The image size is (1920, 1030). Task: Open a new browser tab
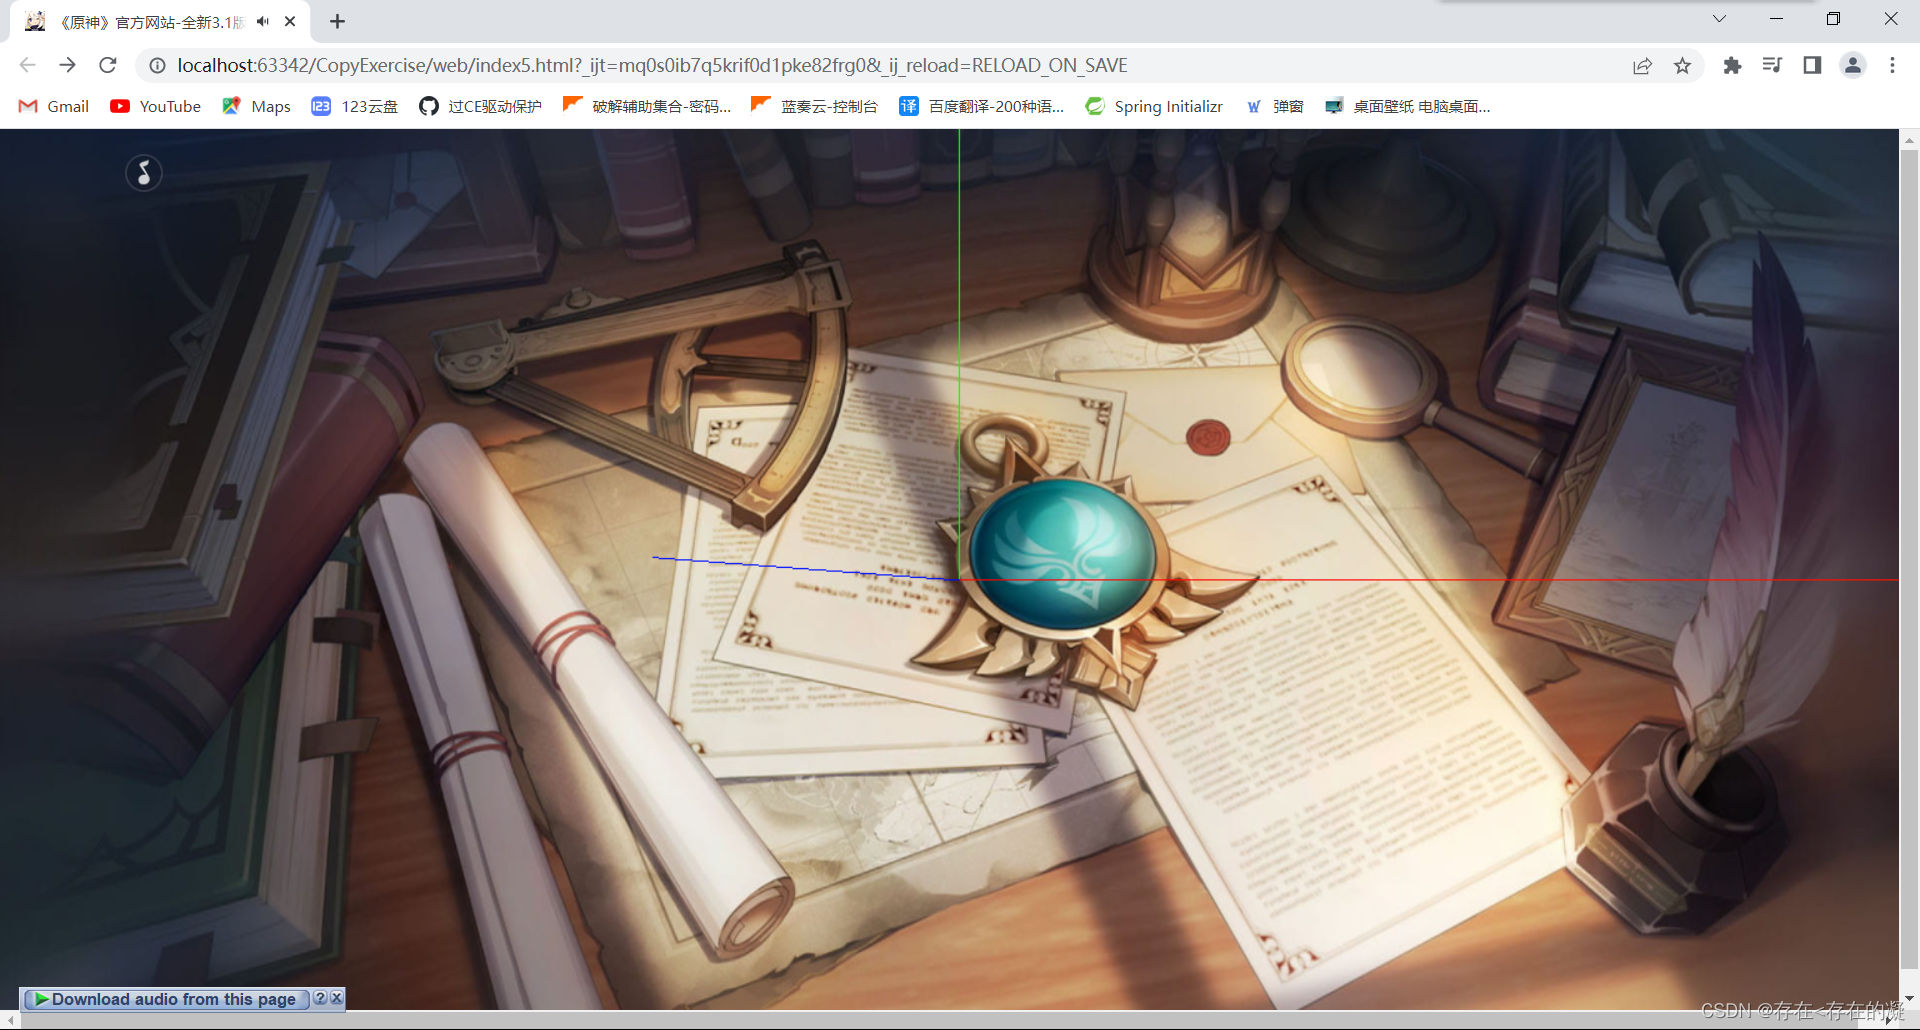click(x=338, y=21)
